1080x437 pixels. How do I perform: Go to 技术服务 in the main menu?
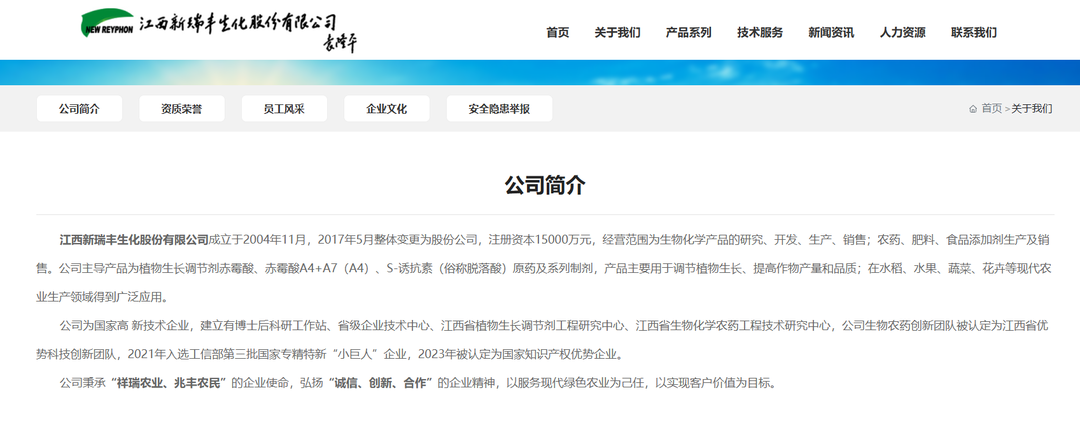click(760, 32)
